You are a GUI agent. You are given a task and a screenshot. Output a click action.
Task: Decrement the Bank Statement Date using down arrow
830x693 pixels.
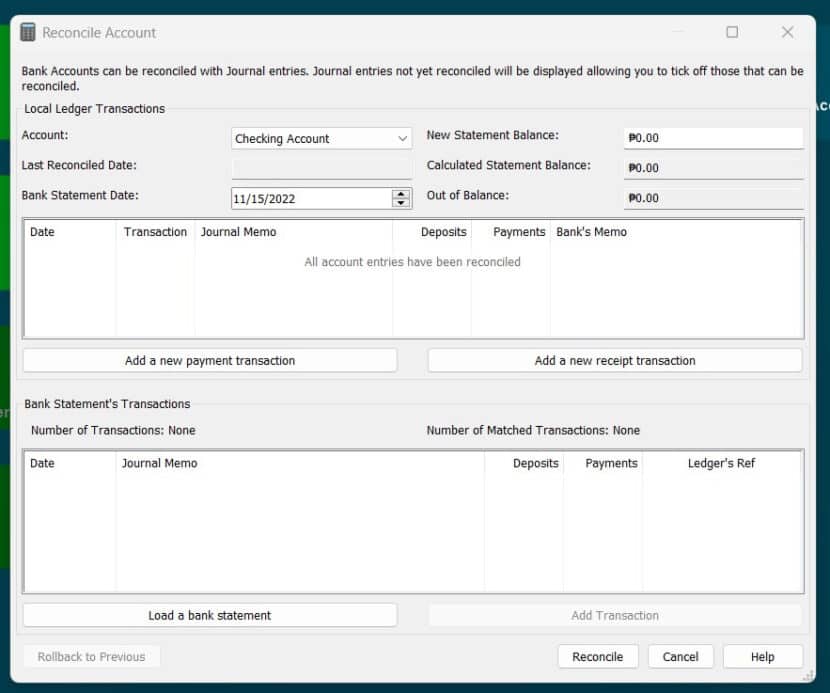coord(400,202)
